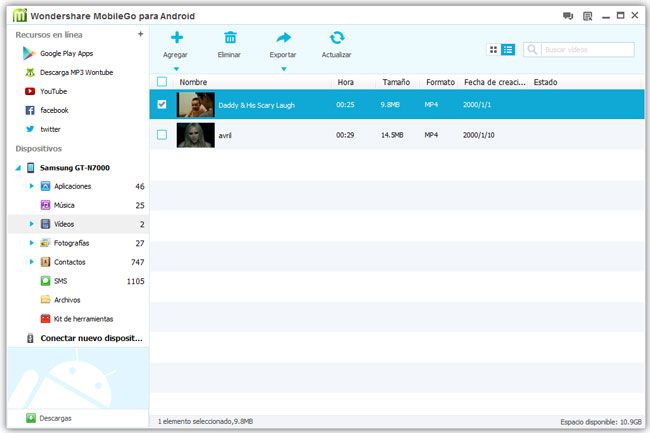650x433 pixels.
Task: Click Daddy & His Scary Laugh title
Action: [x=257, y=105]
